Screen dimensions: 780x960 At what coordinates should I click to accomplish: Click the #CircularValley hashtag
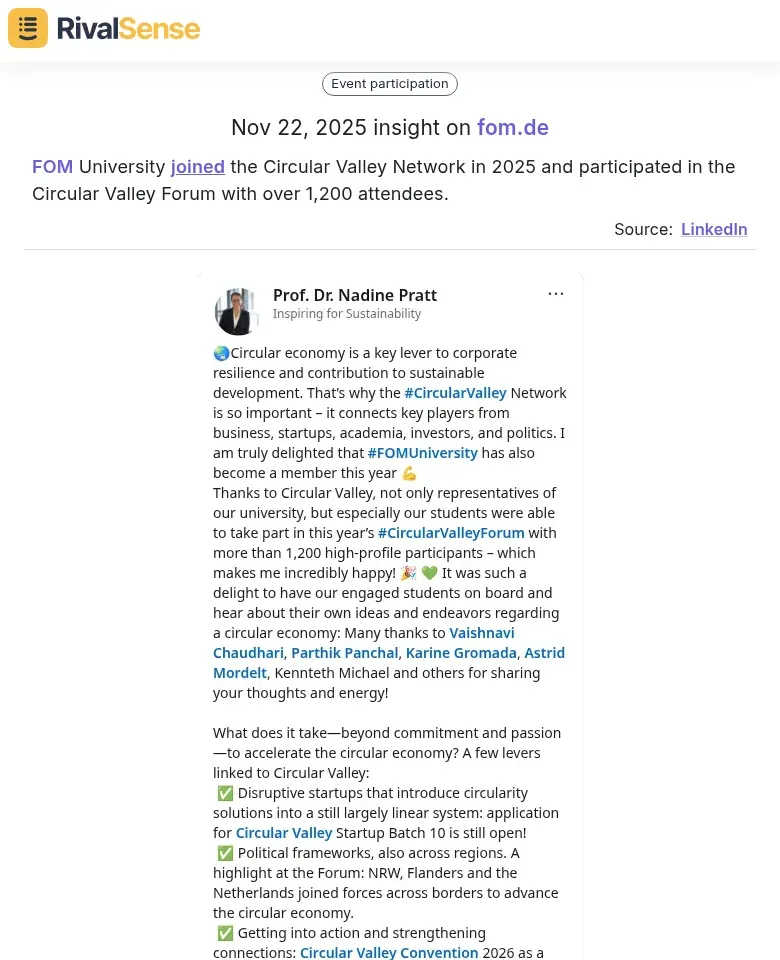coord(455,393)
